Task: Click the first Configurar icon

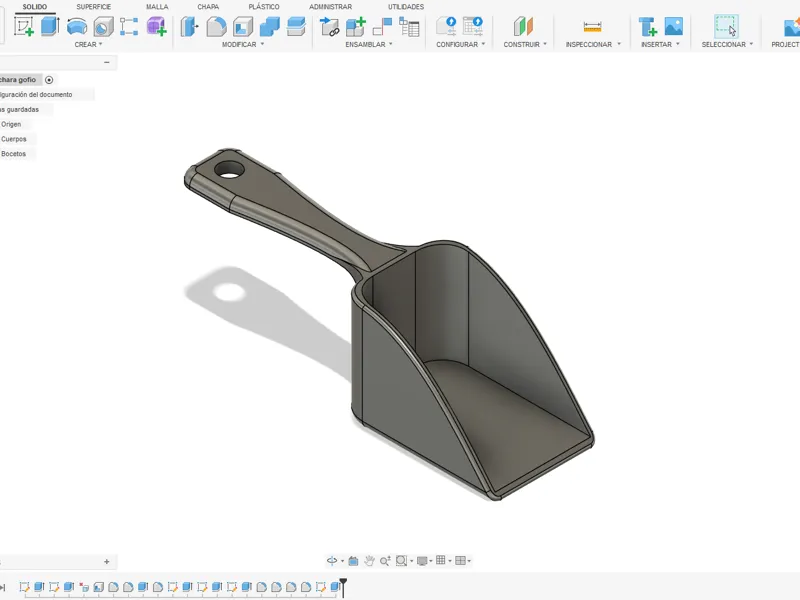Action: click(446, 27)
